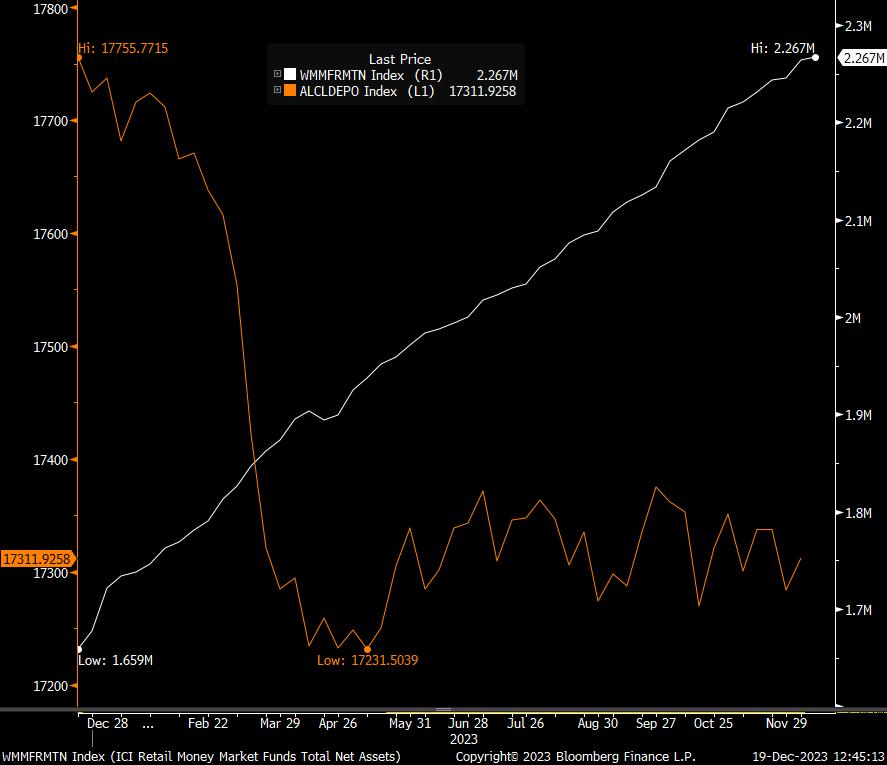
Task: Click the Hi: 17755.7715 orange point marker
Action: tap(79, 58)
